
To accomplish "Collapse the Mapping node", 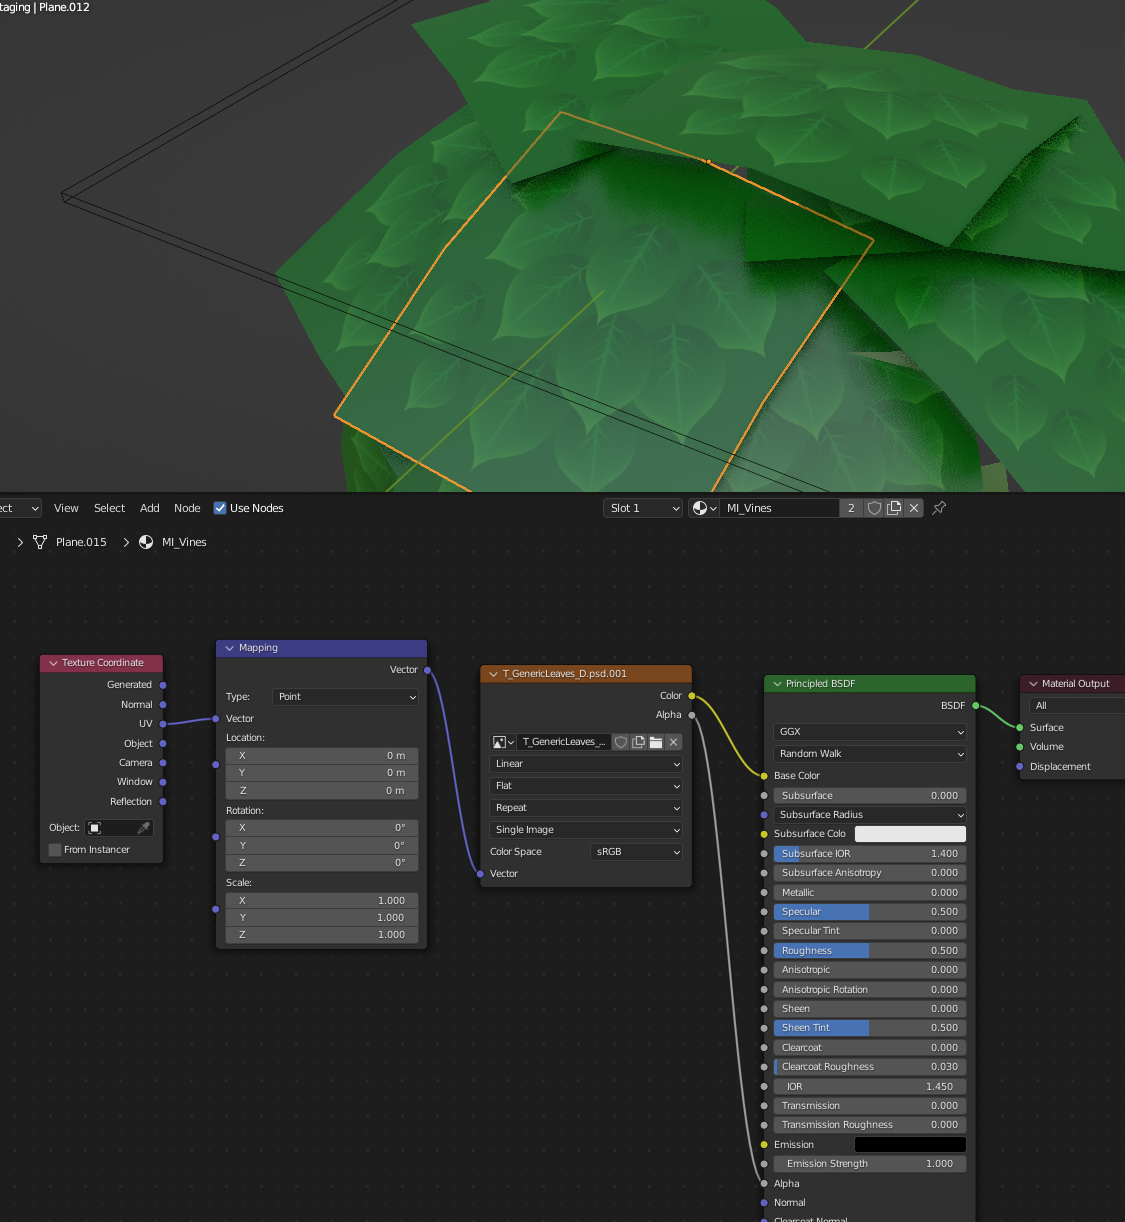I will click(x=230, y=648).
